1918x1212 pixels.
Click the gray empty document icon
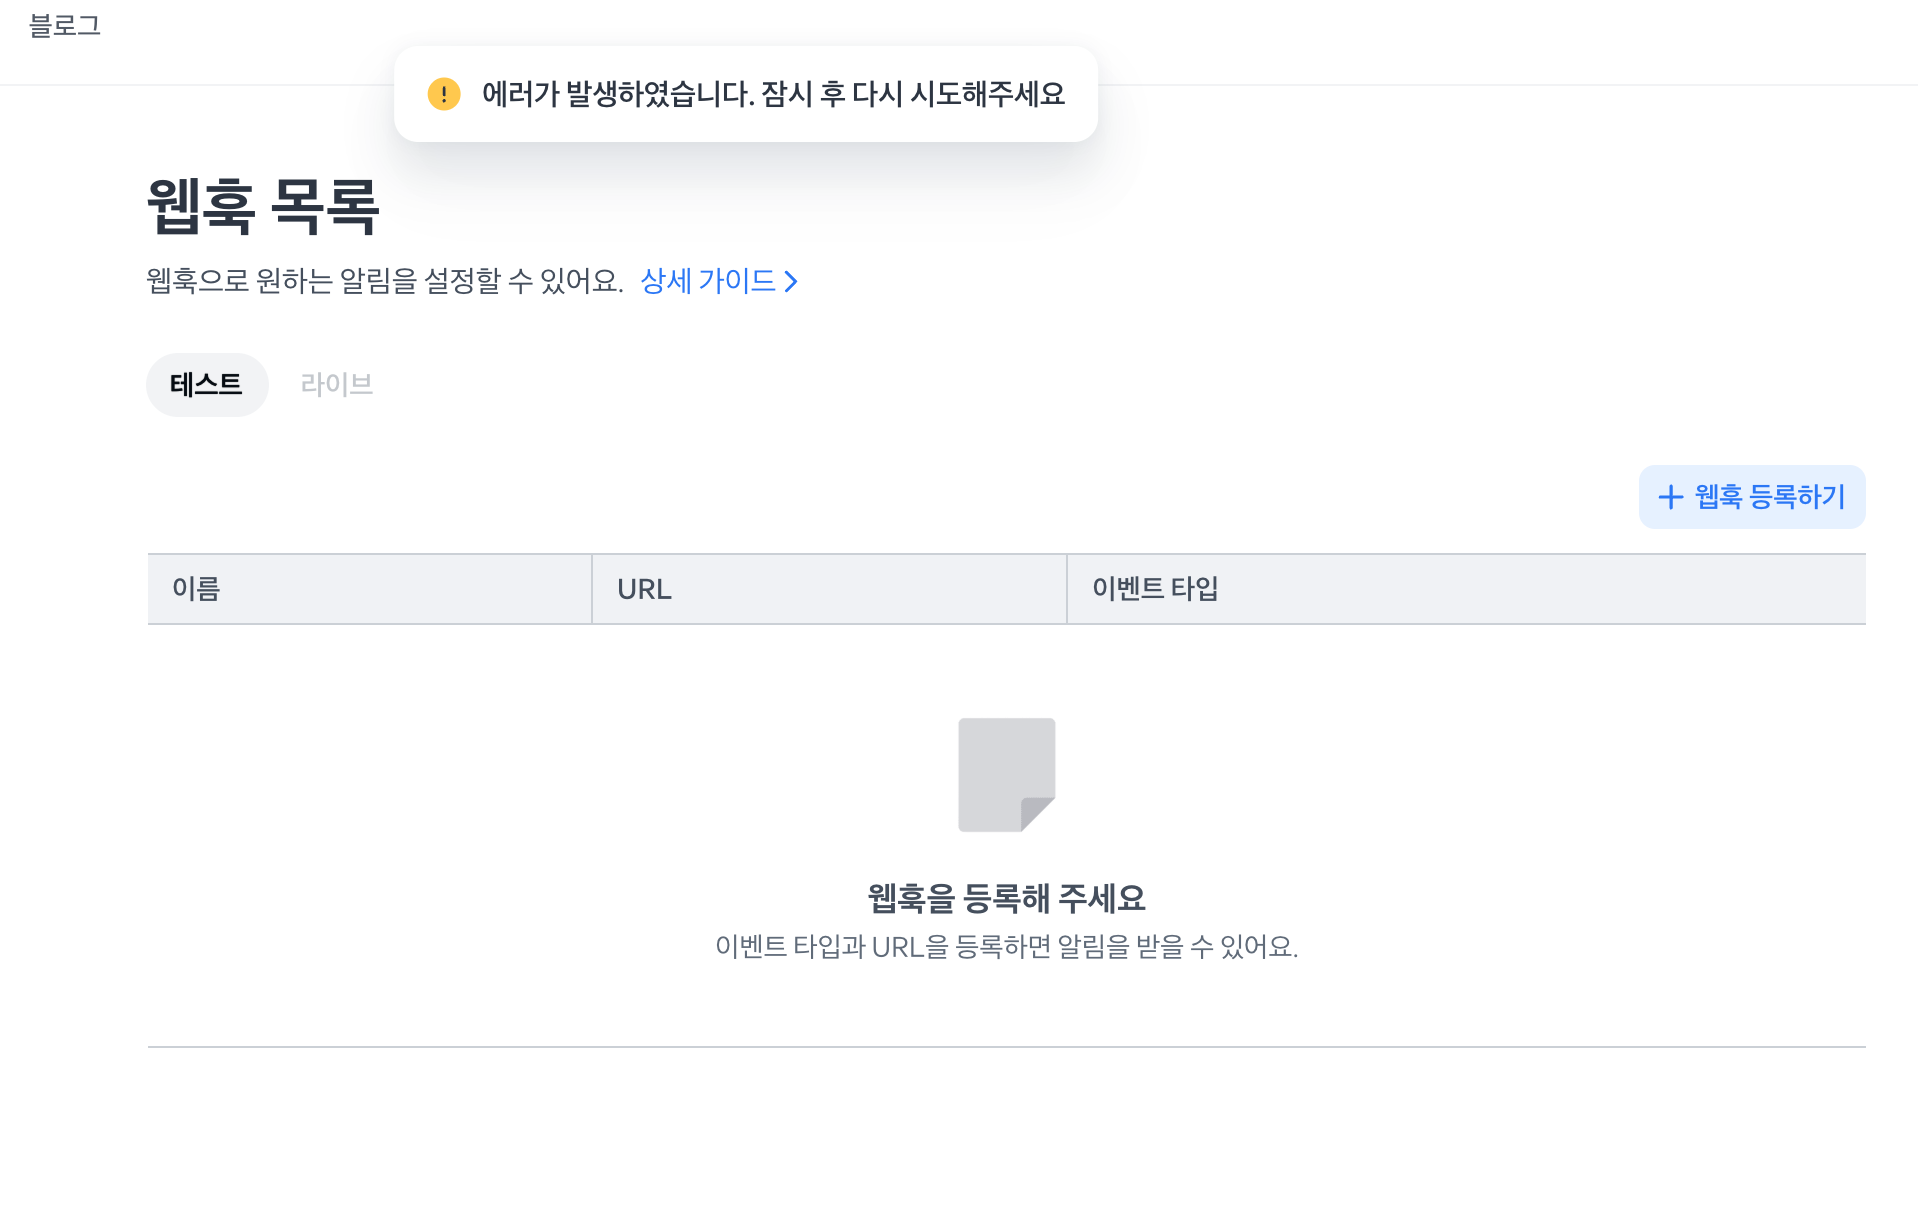coord(1006,774)
